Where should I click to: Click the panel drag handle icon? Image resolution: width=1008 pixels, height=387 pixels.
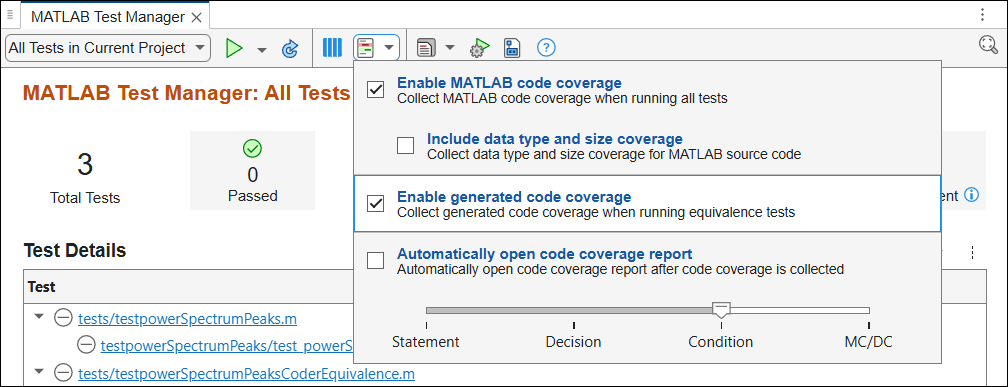(x=10, y=15)
